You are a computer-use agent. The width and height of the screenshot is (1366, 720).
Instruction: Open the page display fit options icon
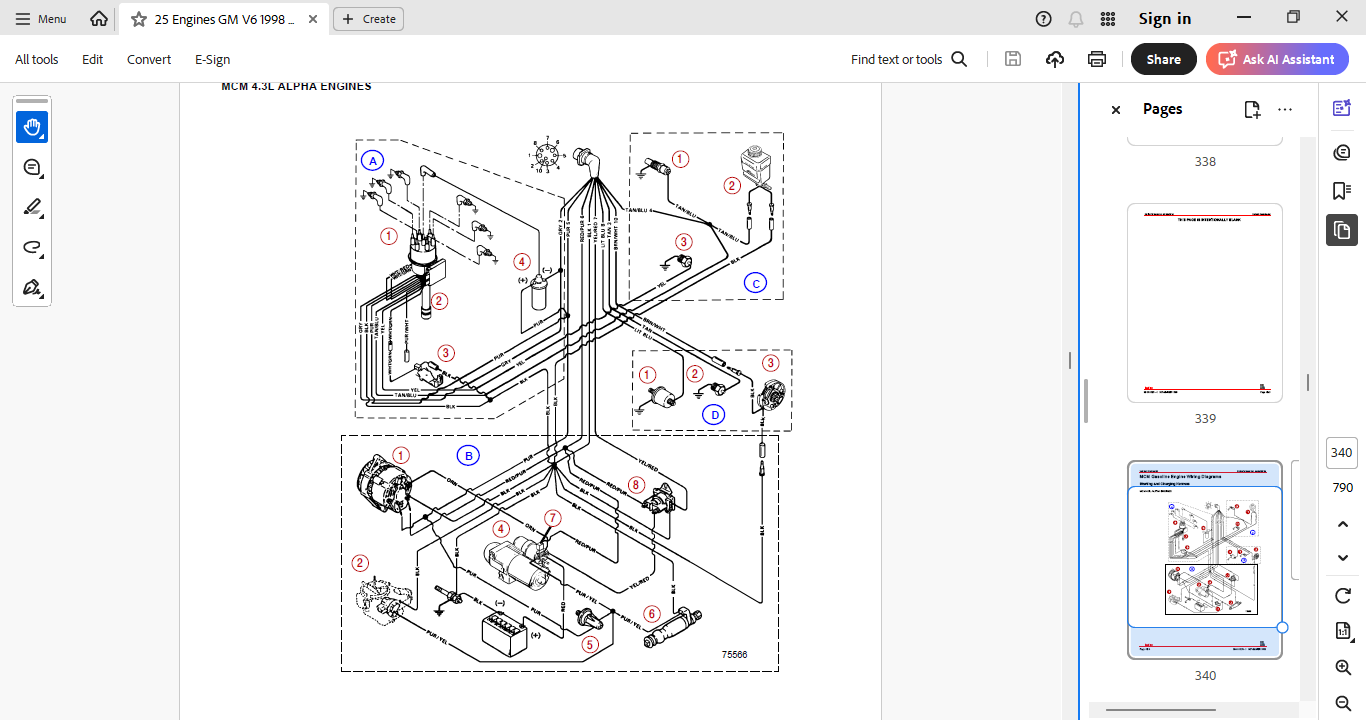1343,631
